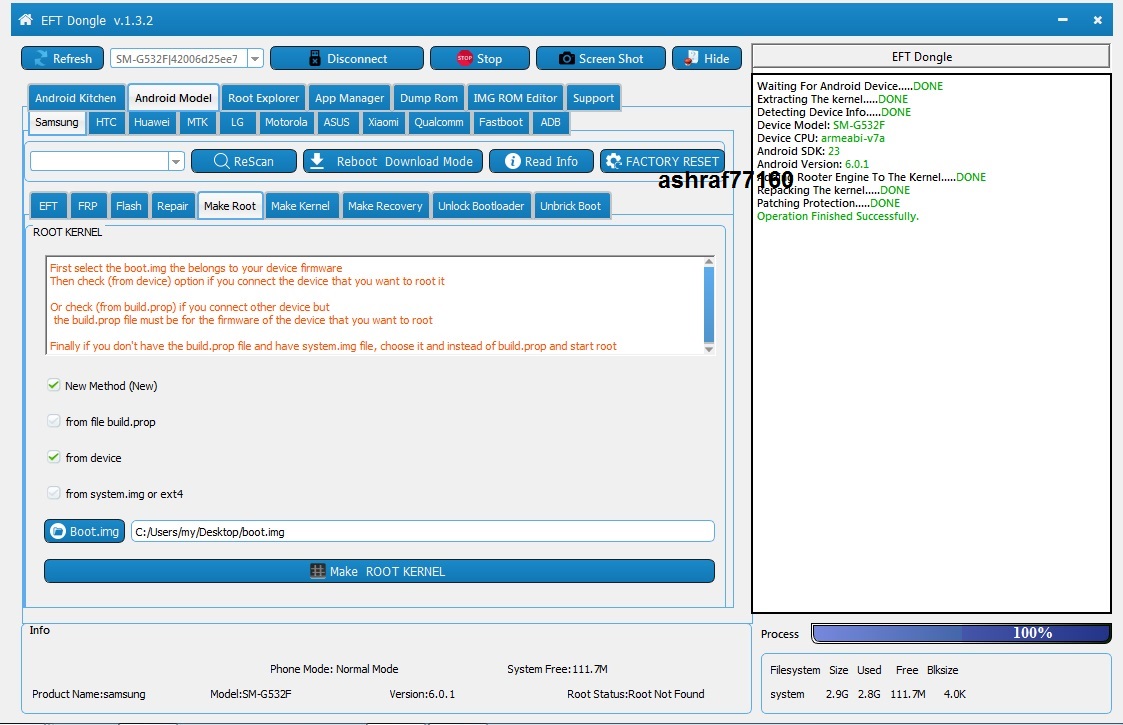The image size is (1123, 725).
Task: Click the Disconnect button
Action: pyautogui.click(x=347, y=58)
